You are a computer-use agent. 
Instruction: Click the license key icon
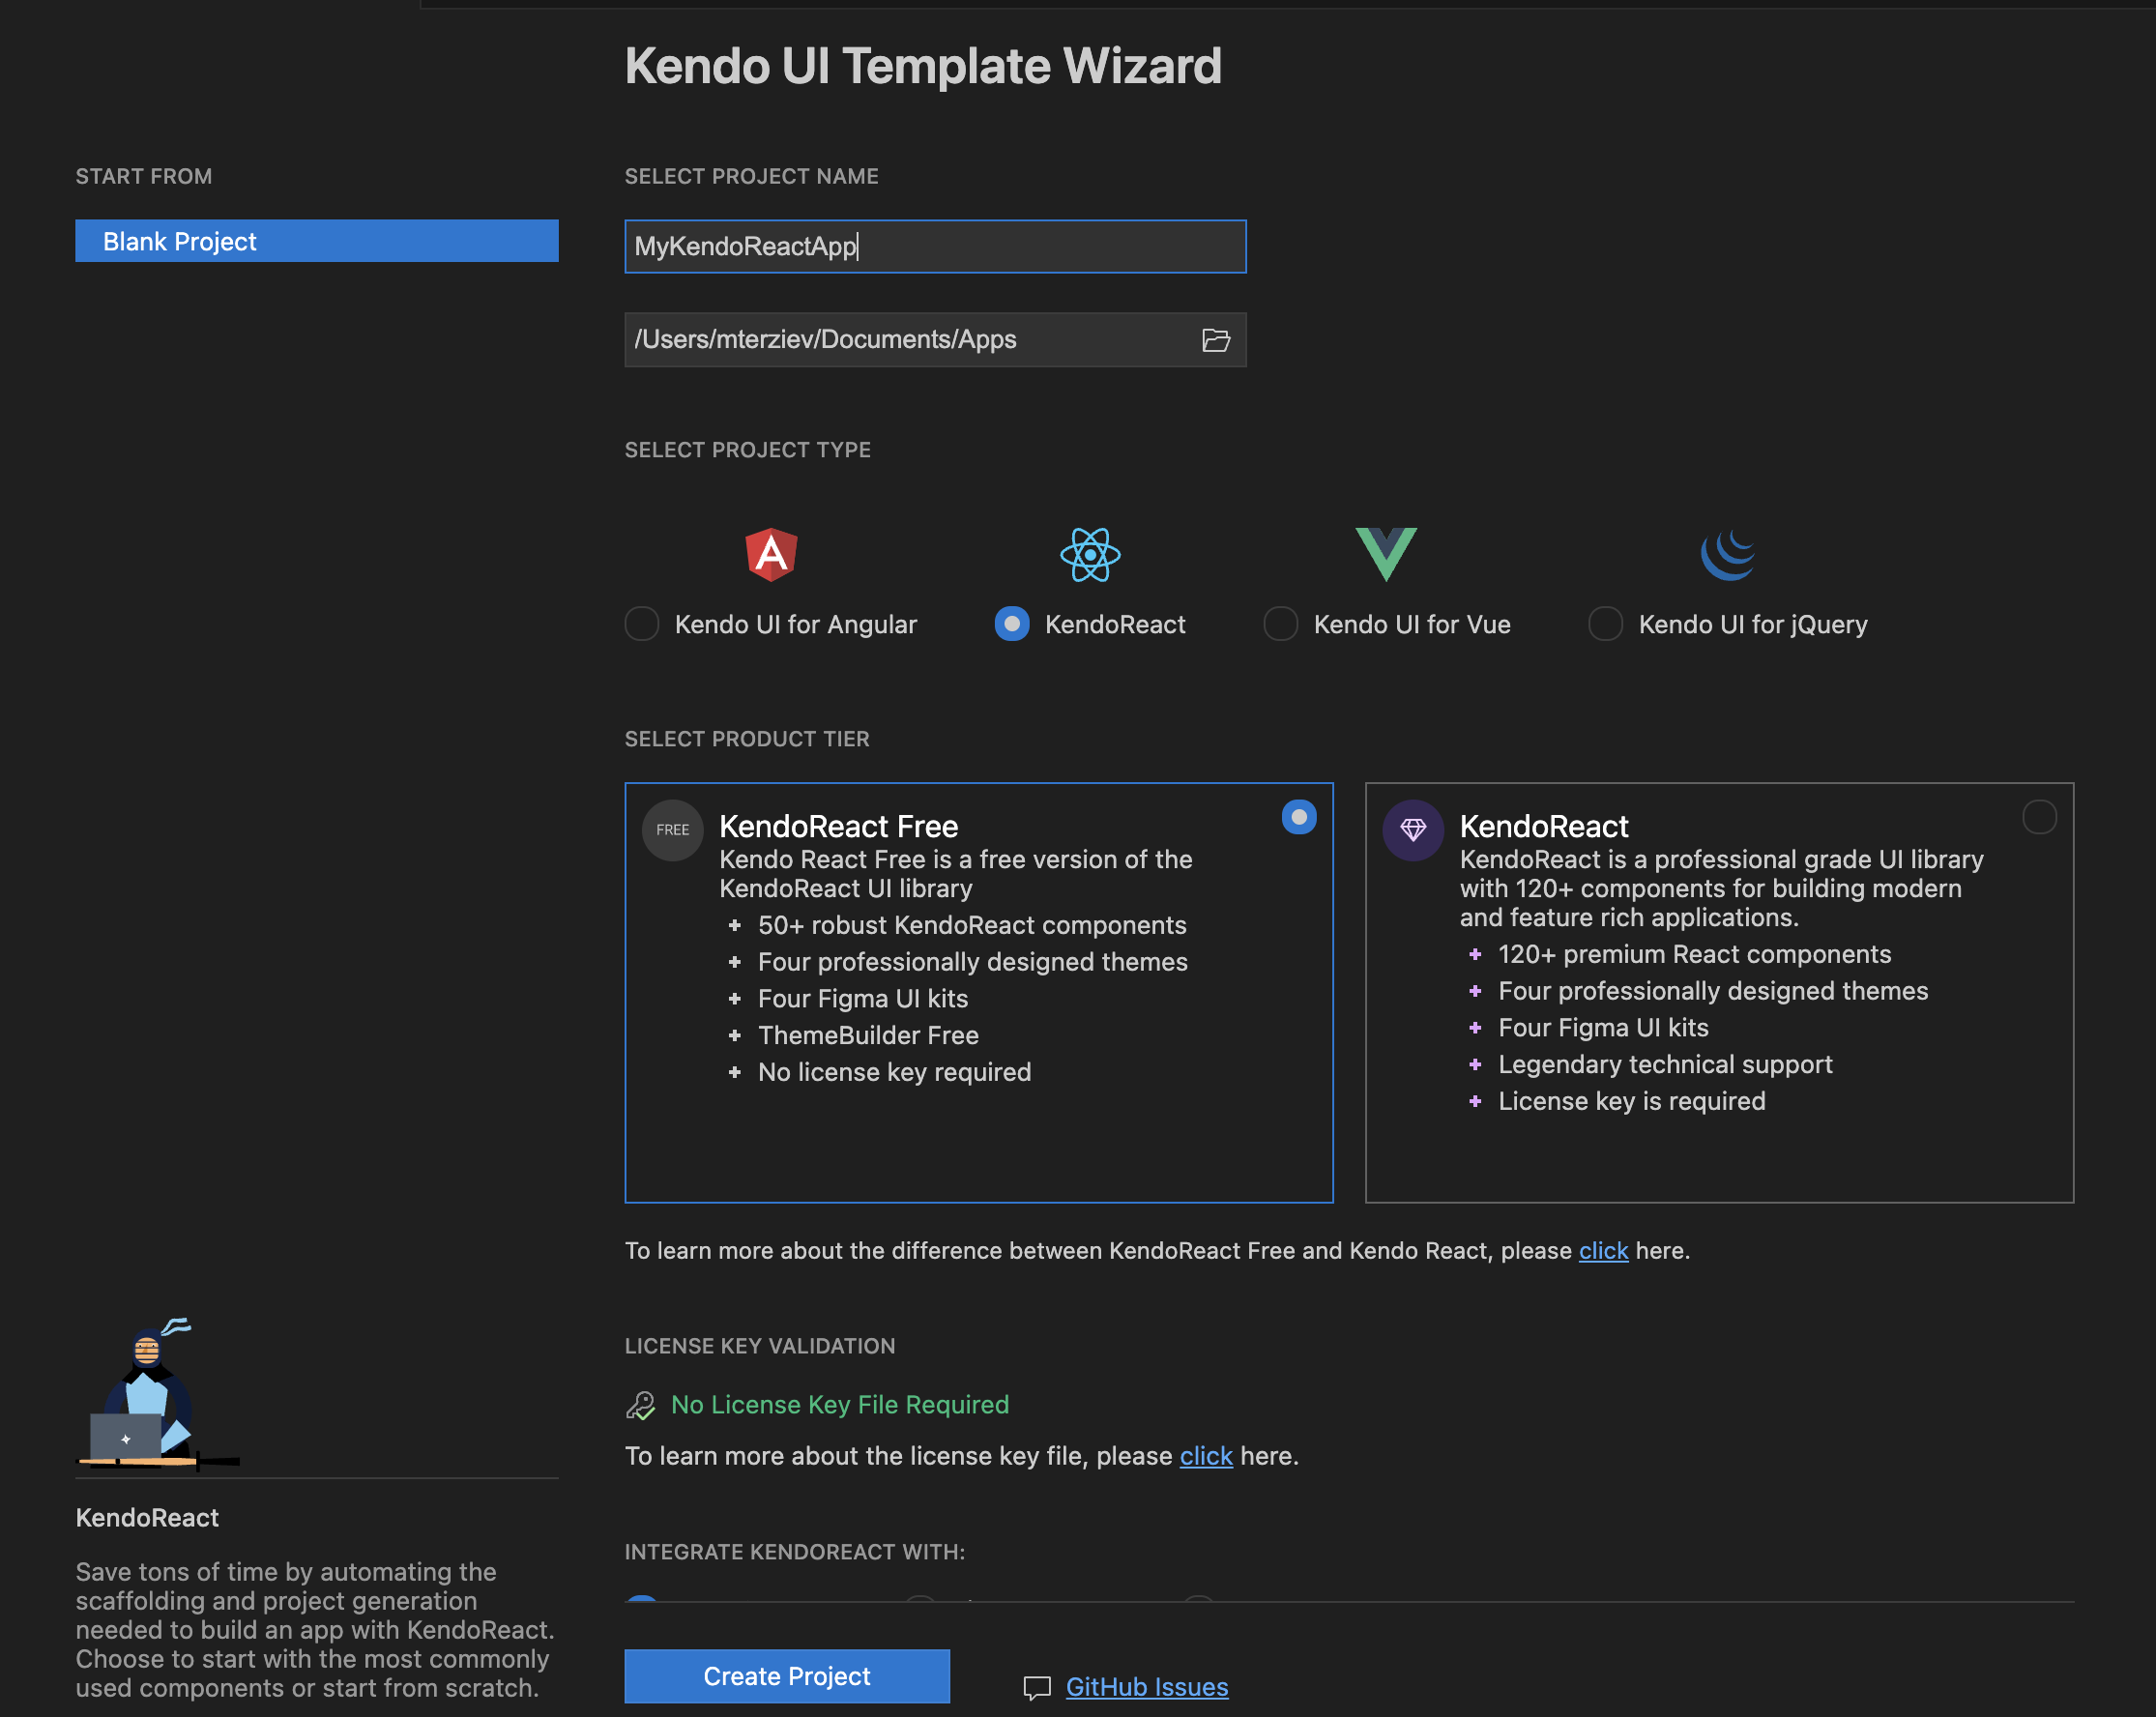[640, 1405]
